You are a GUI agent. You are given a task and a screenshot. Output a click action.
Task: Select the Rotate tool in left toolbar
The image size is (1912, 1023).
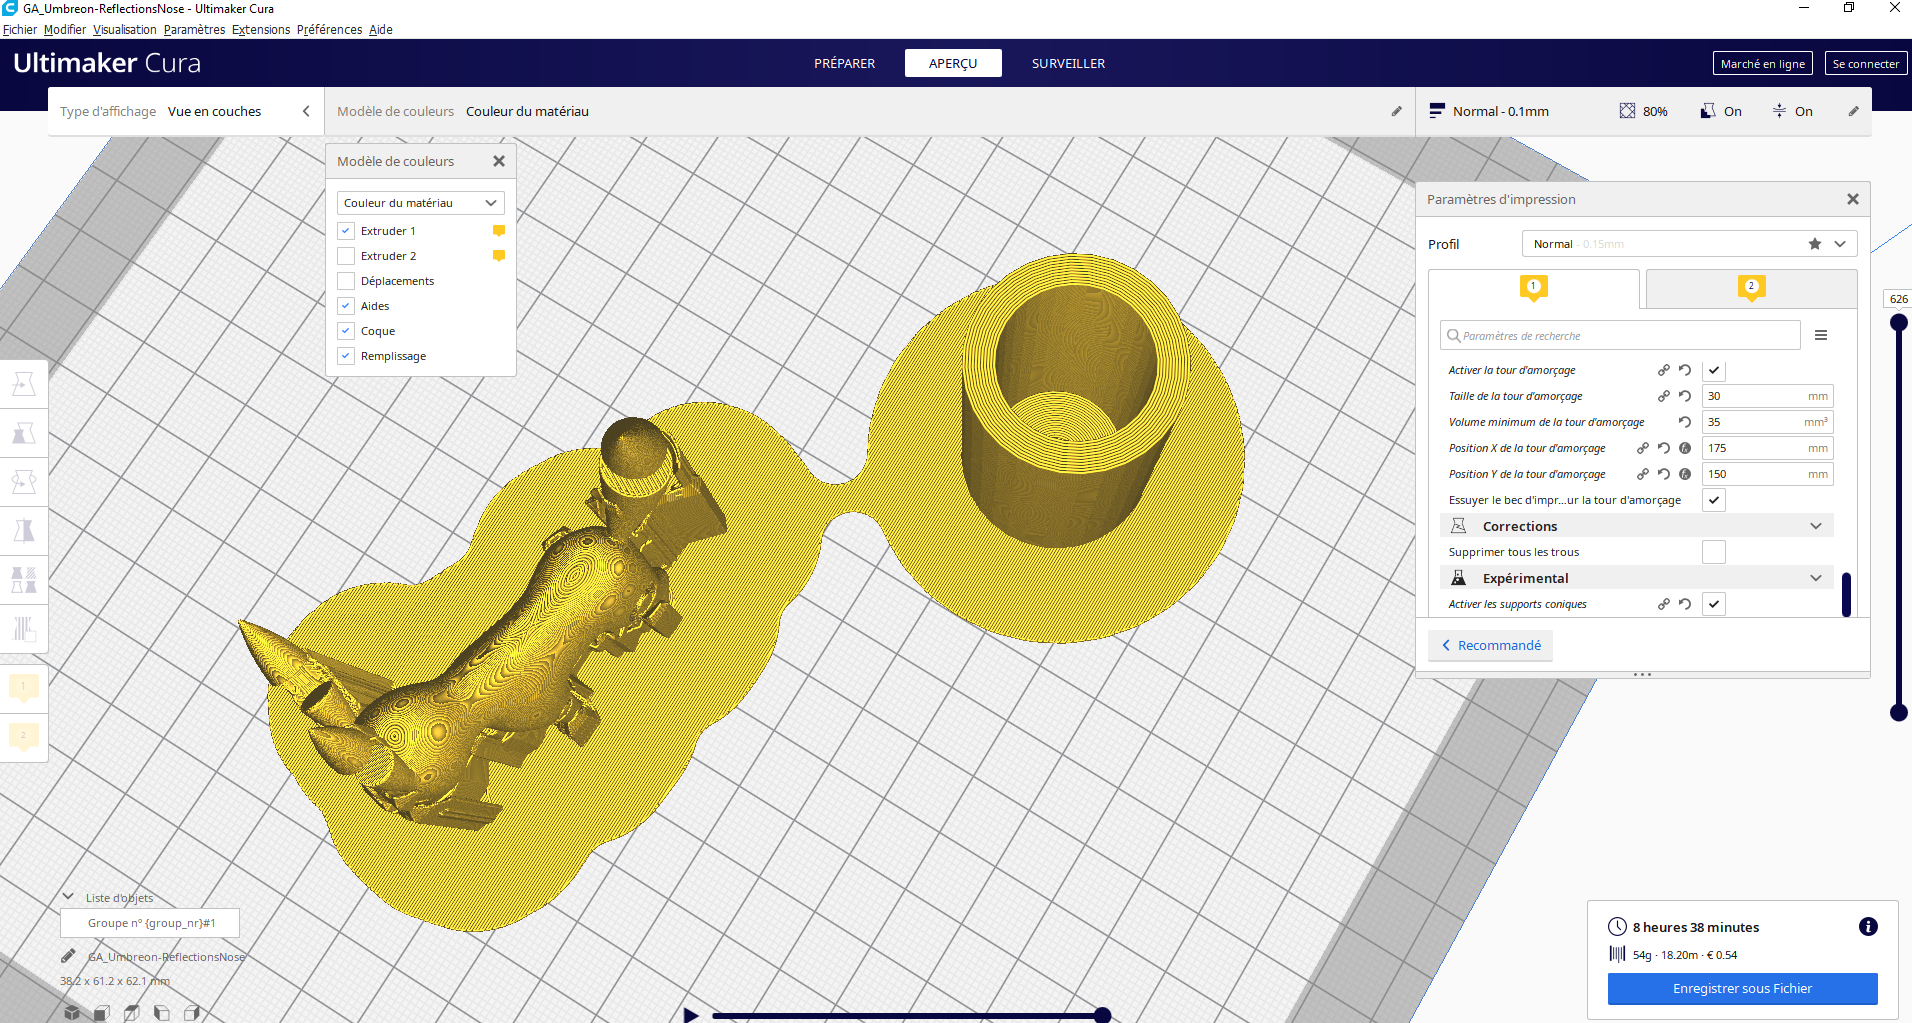point(24,482)
